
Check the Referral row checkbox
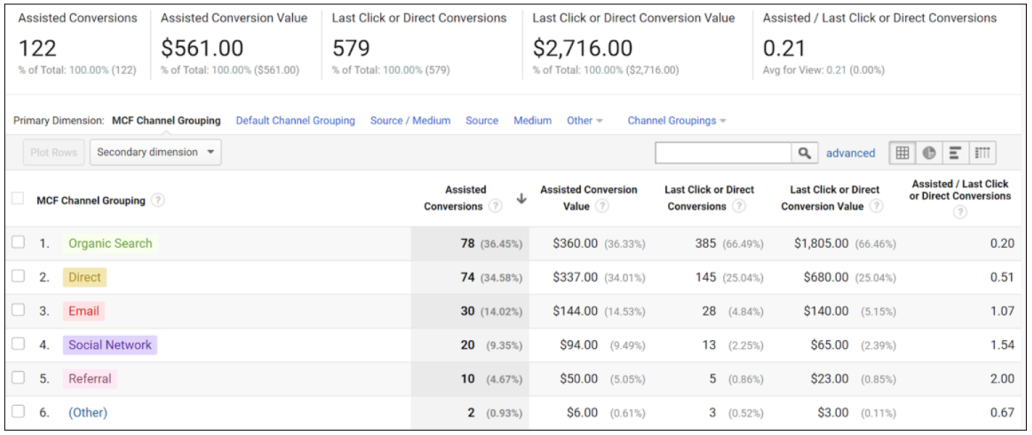tap(18, 377)
